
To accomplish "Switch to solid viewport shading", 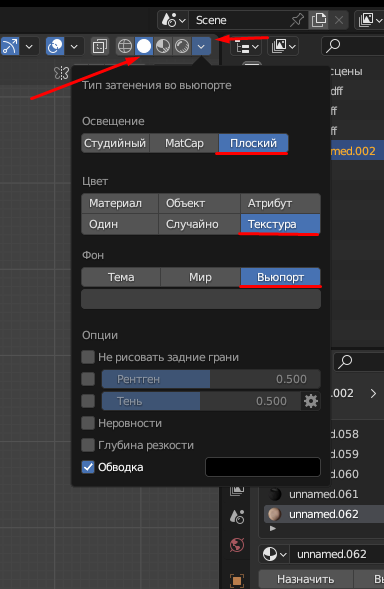I will (144, 47).
